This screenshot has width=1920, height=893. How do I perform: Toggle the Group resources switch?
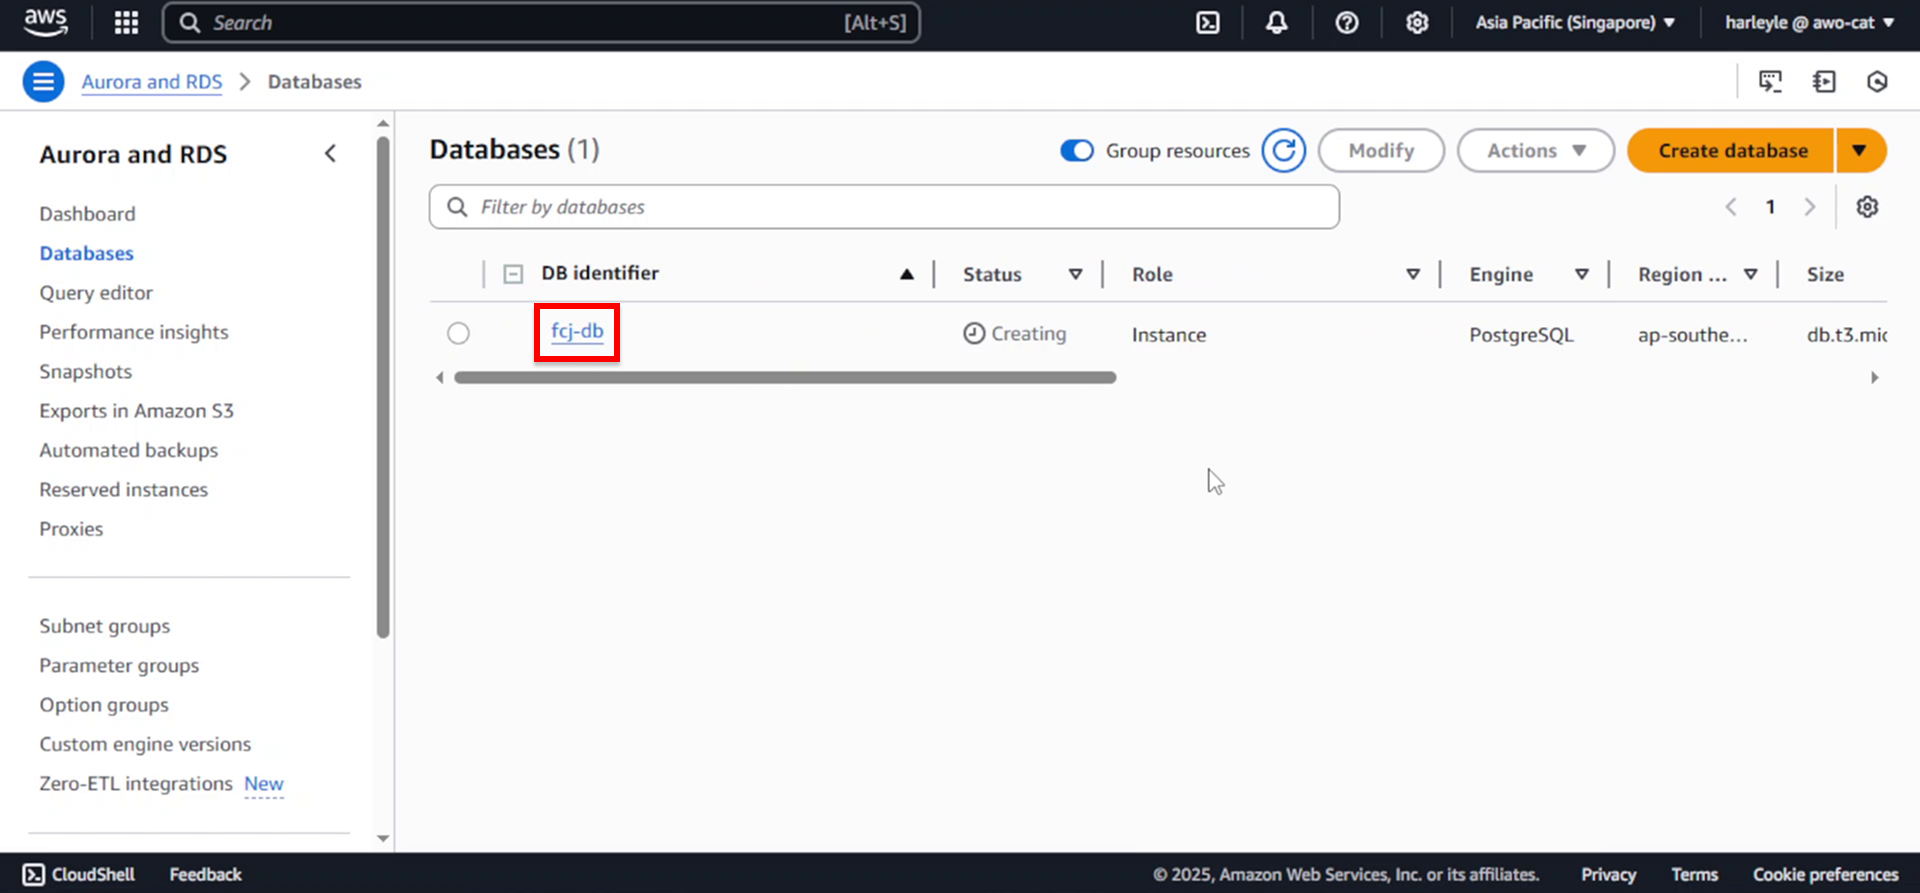(1077, 150)
